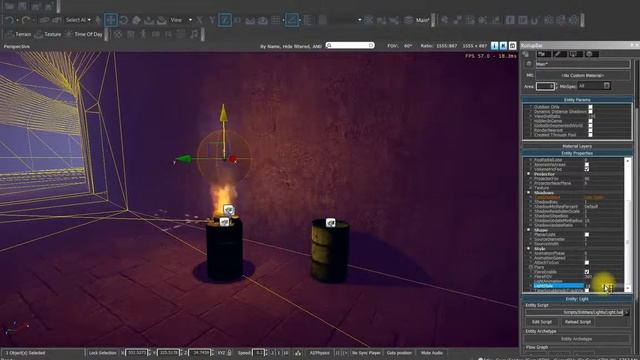Toggle the Outdoor Only checkbox
This screenshot has height=360, width=640.
tap(590, 107)
